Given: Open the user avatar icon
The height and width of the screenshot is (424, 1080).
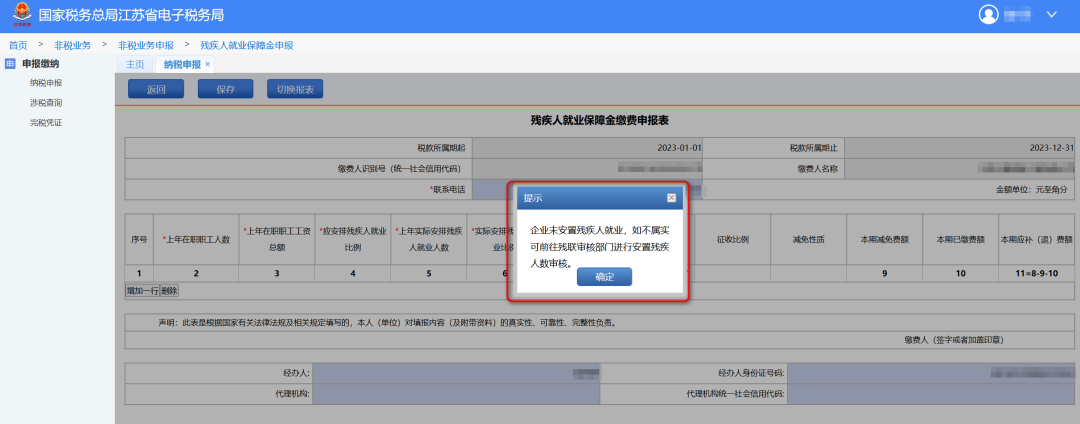Looking at the screenshot, I should coord(988,14).
